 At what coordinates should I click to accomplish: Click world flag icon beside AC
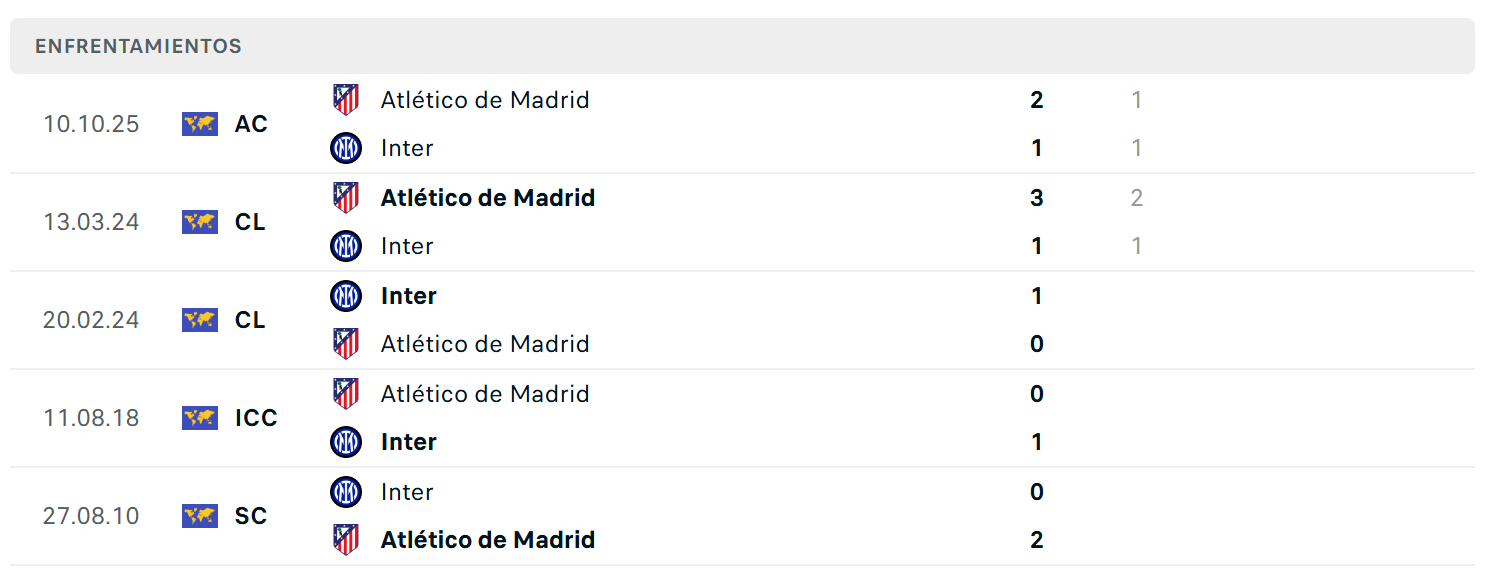(x=200, y=124)
